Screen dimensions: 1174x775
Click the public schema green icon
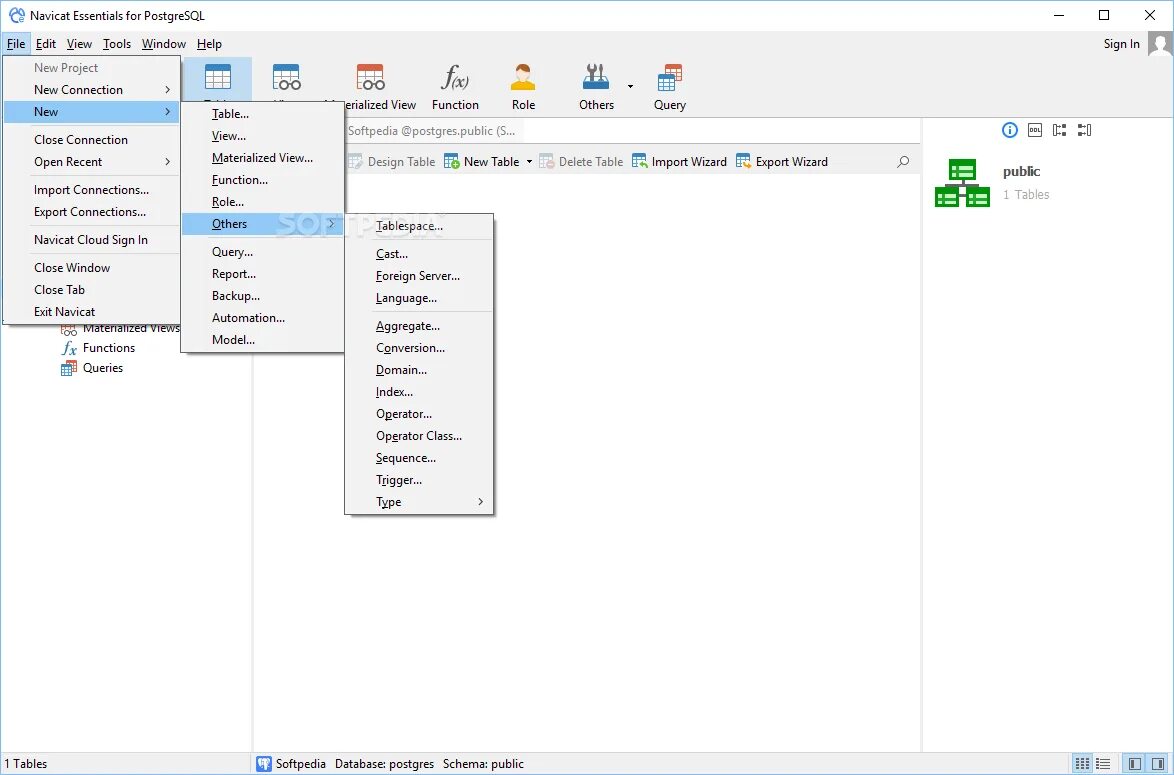[x=962, y=183]
